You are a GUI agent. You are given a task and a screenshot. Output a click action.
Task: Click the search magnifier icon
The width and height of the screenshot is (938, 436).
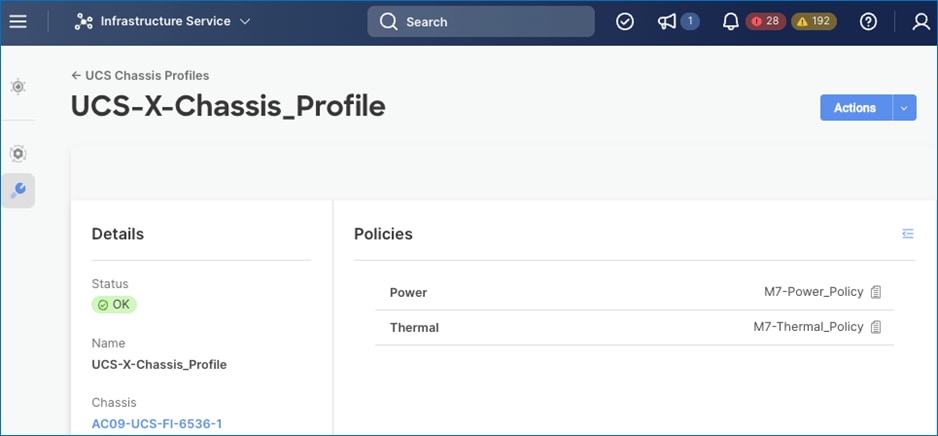[x=388, y=22]
